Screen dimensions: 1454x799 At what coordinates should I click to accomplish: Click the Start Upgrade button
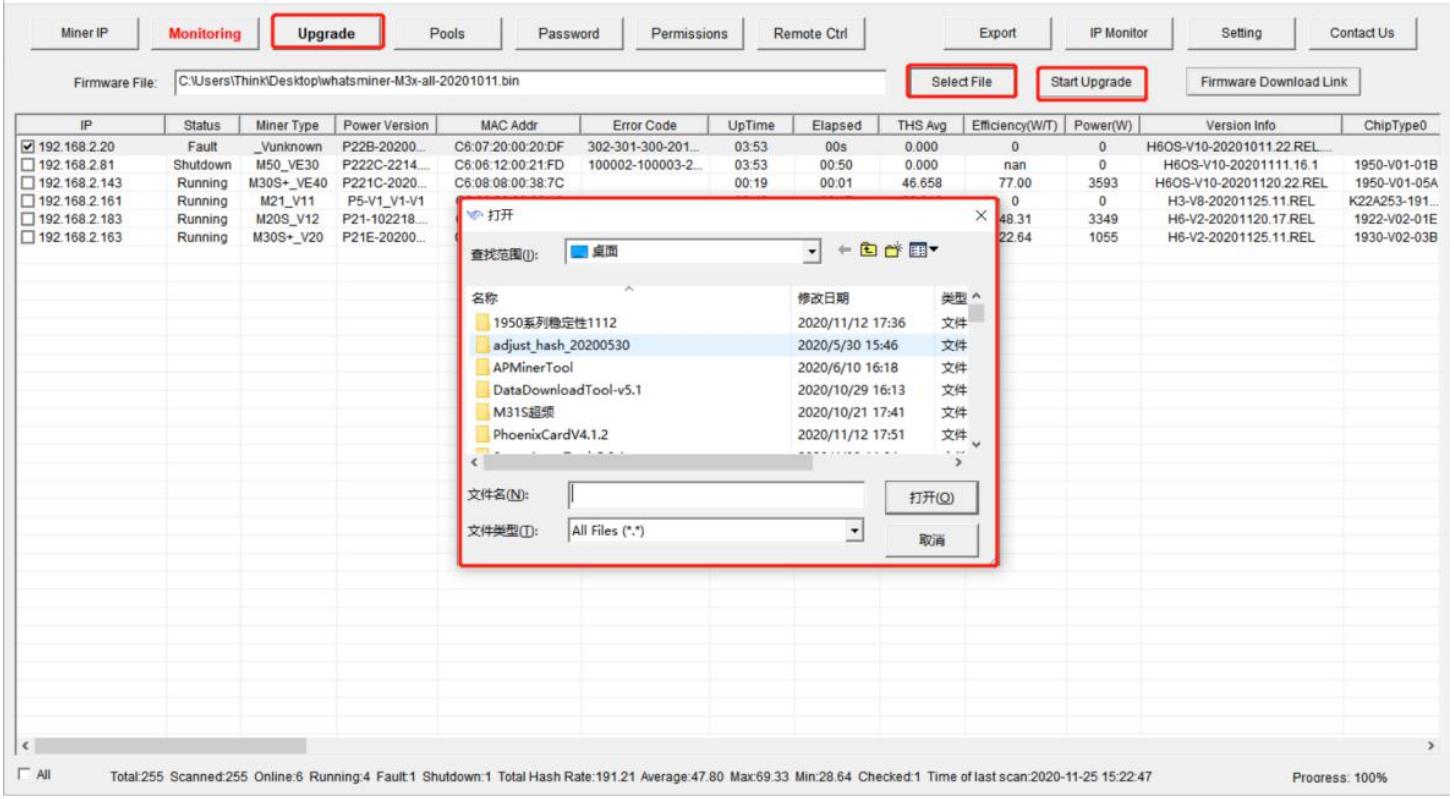(x=1090, y=82)
